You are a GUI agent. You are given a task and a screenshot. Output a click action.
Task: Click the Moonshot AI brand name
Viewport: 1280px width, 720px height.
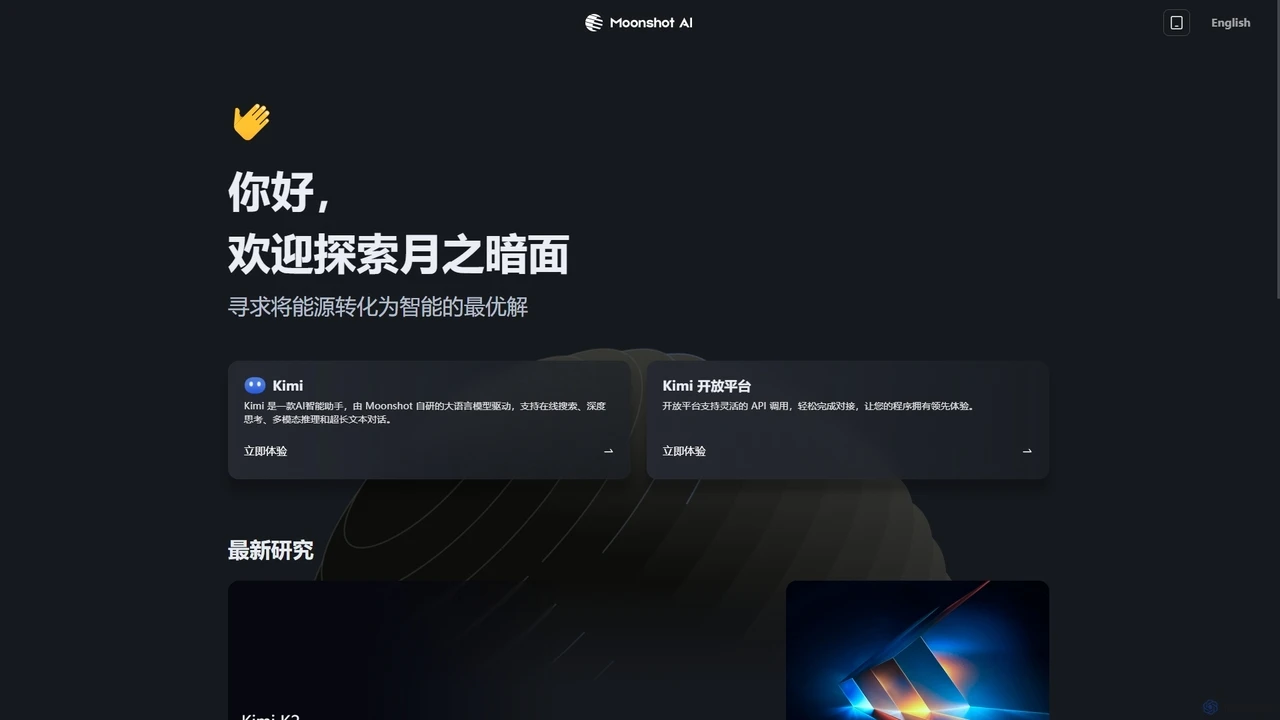pos(651,23)
